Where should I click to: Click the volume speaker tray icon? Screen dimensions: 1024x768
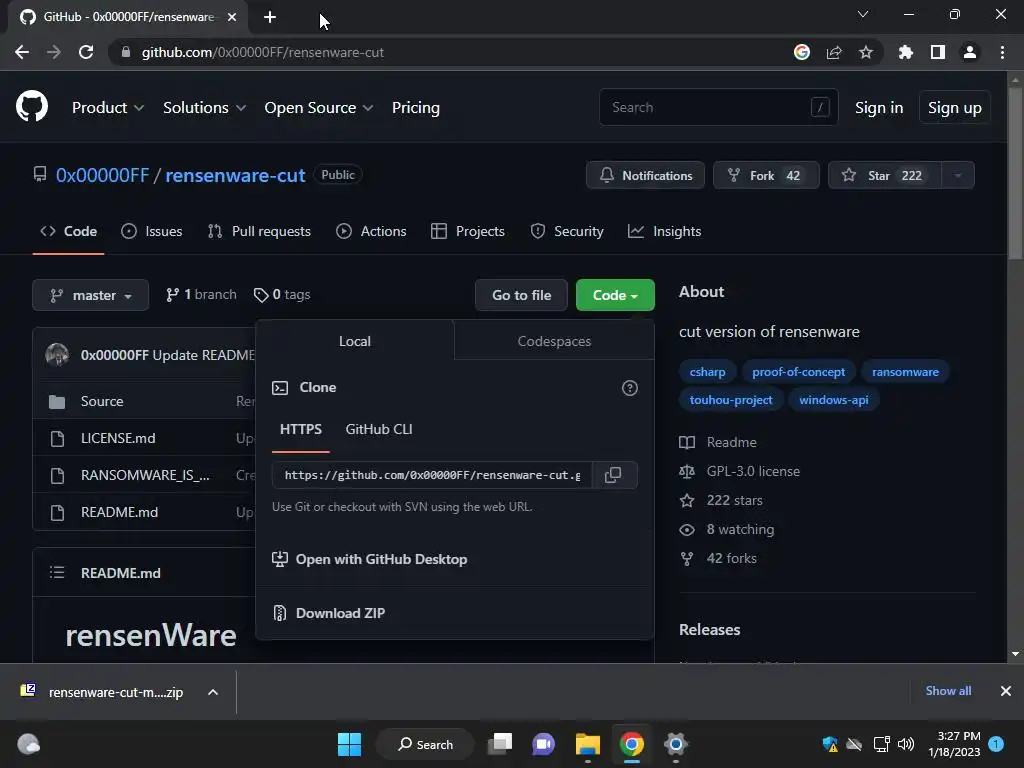(x=906, y=744)
